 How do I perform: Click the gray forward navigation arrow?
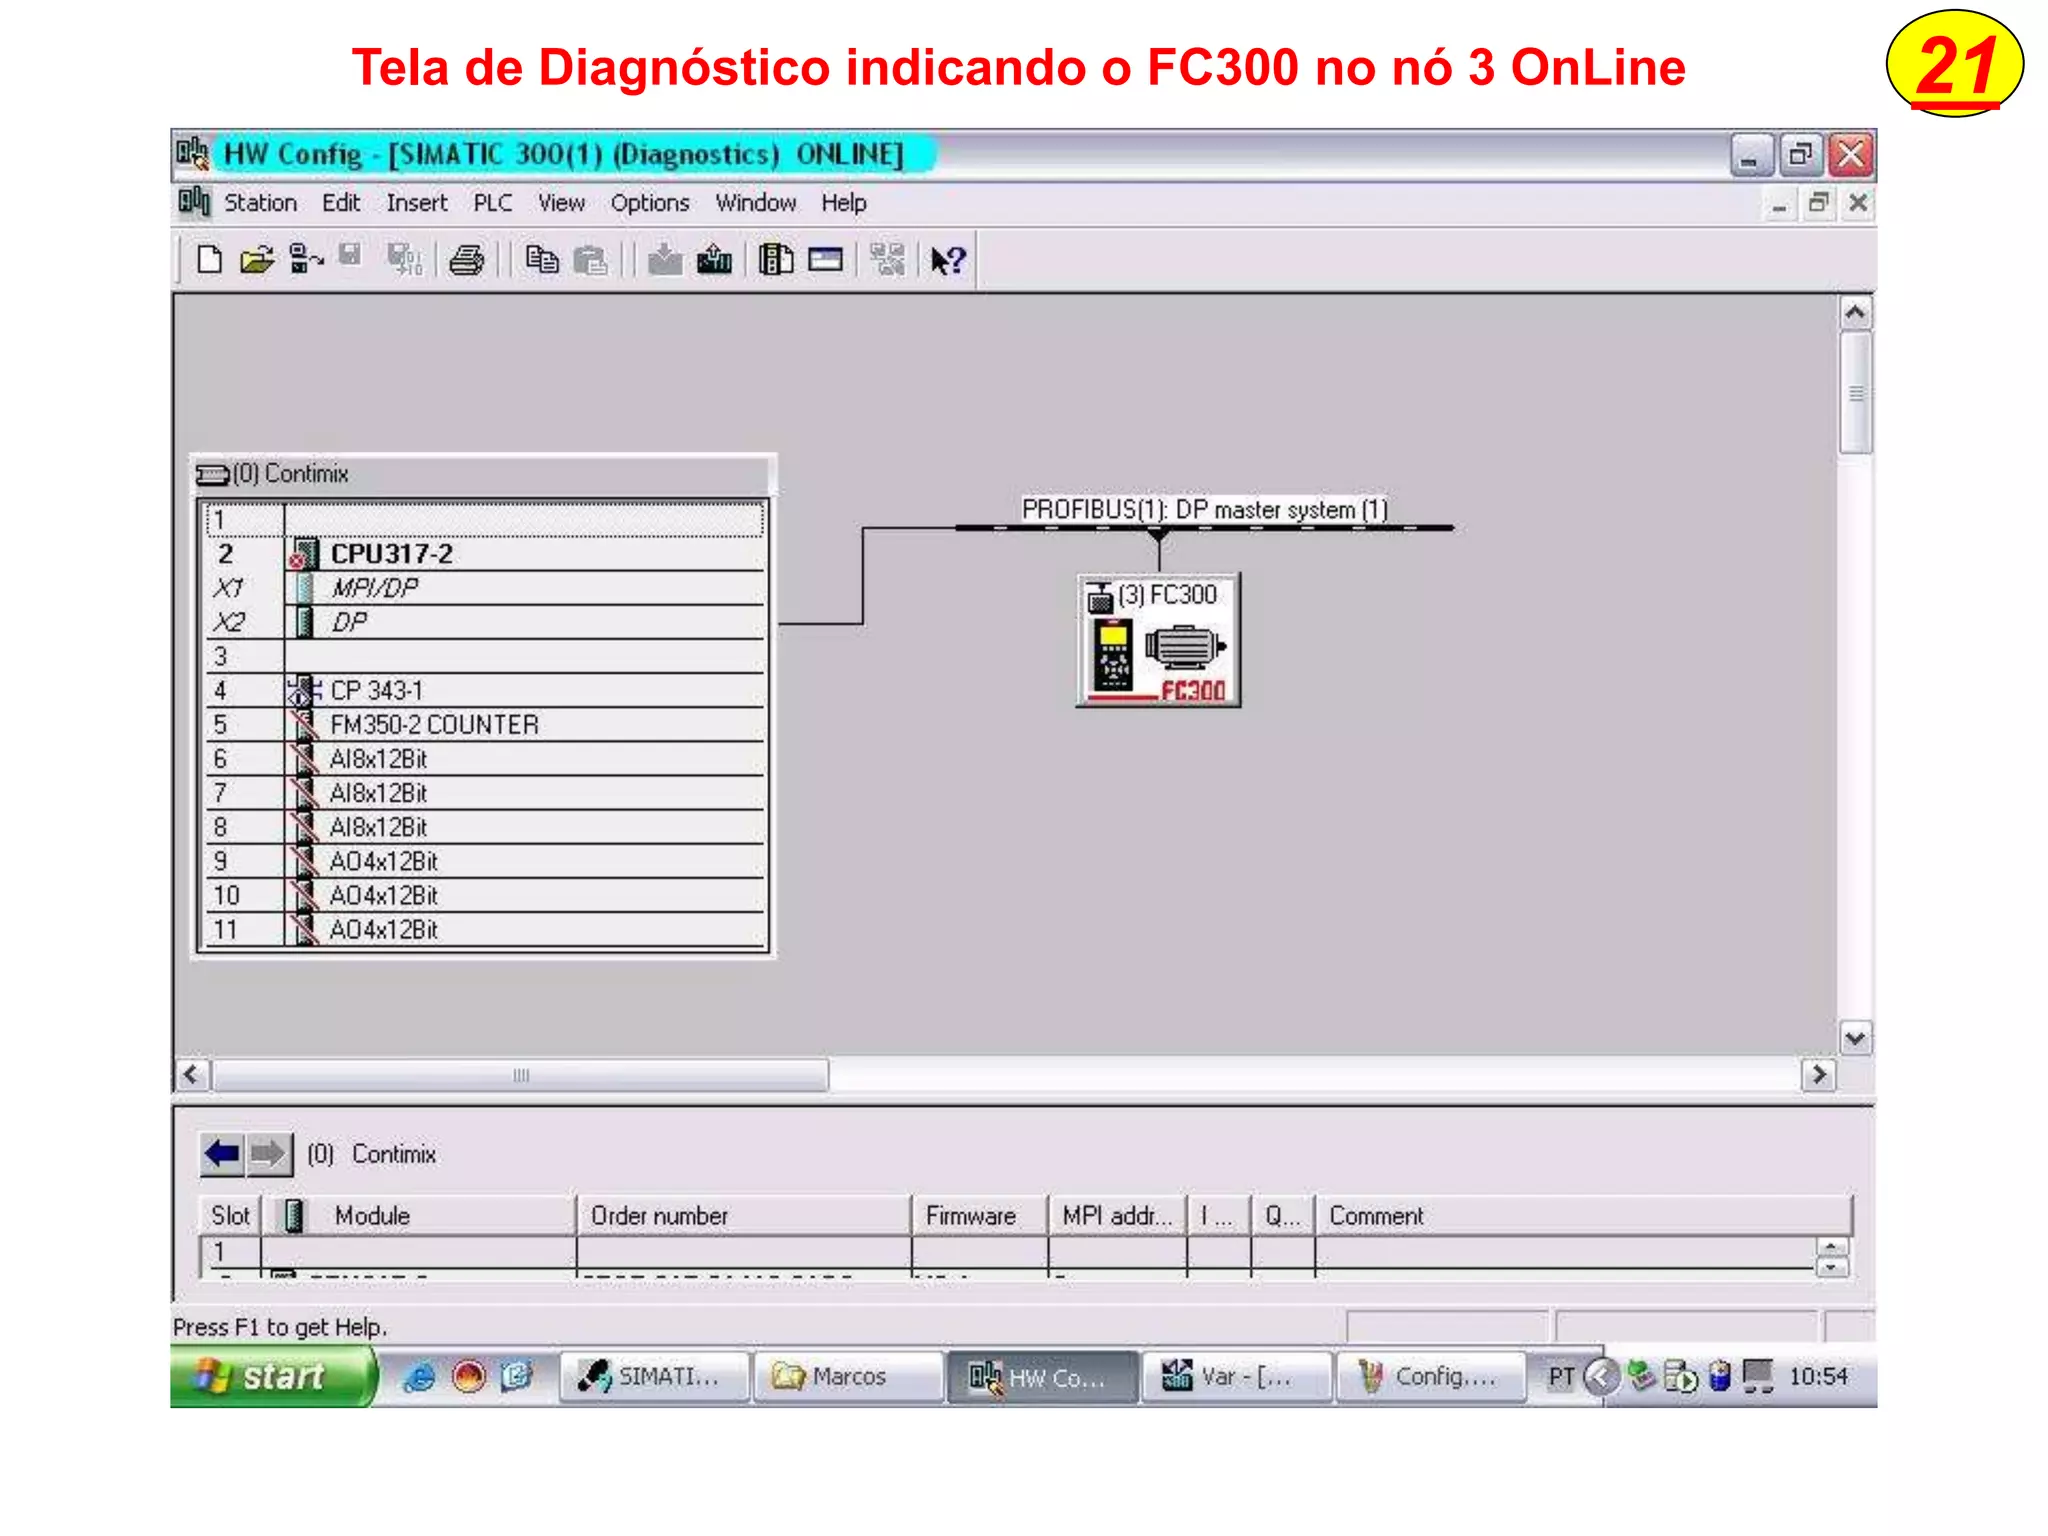(268, 1154)
